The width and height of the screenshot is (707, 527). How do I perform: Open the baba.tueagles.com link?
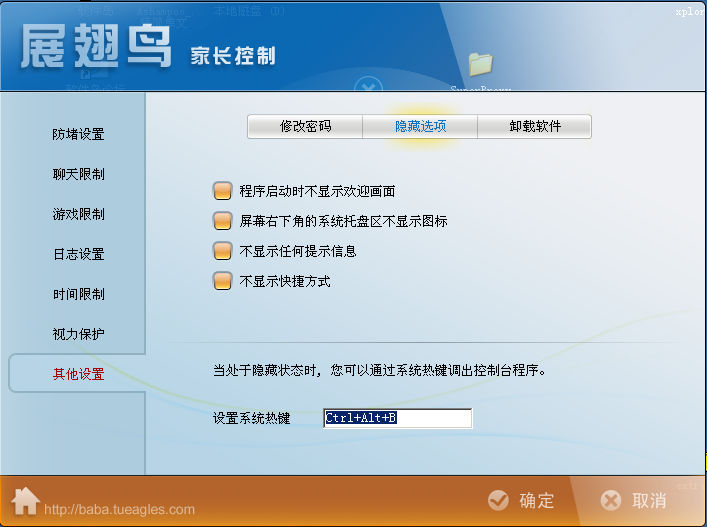[119, 509]
